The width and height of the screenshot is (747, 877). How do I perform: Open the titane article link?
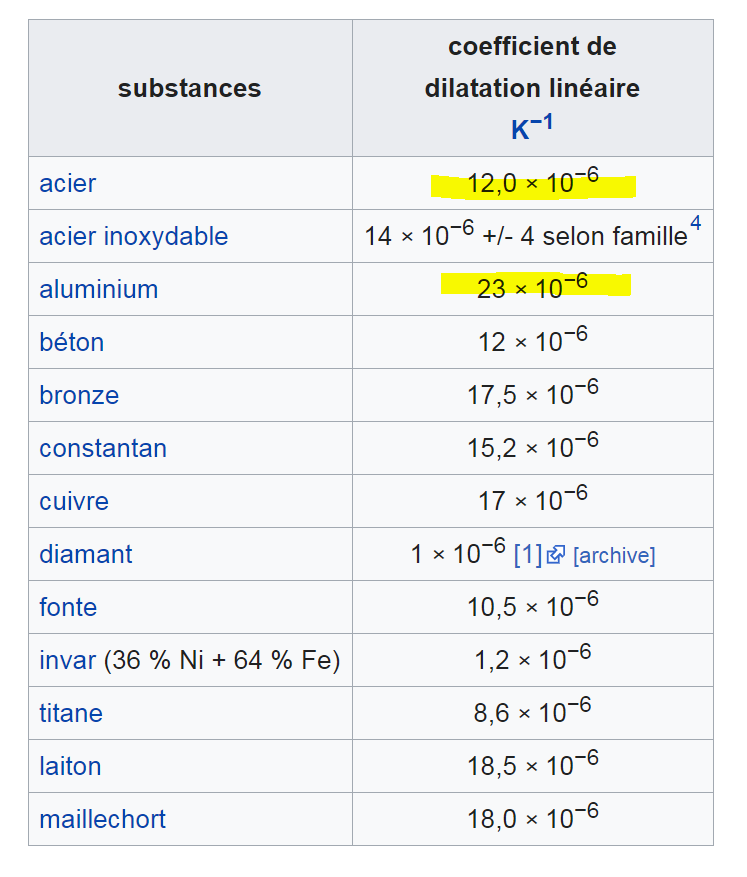pos(70,714)
